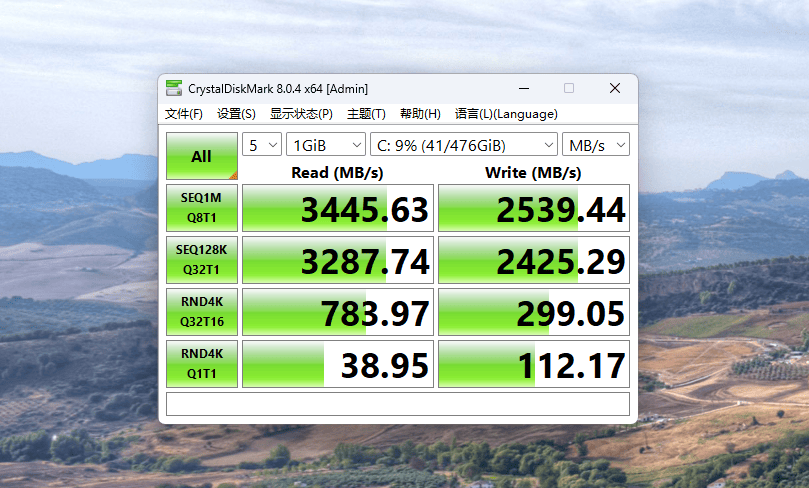Open the 设置(S) menu
Screen dimensions: 809x488
[x=236, y=114]
